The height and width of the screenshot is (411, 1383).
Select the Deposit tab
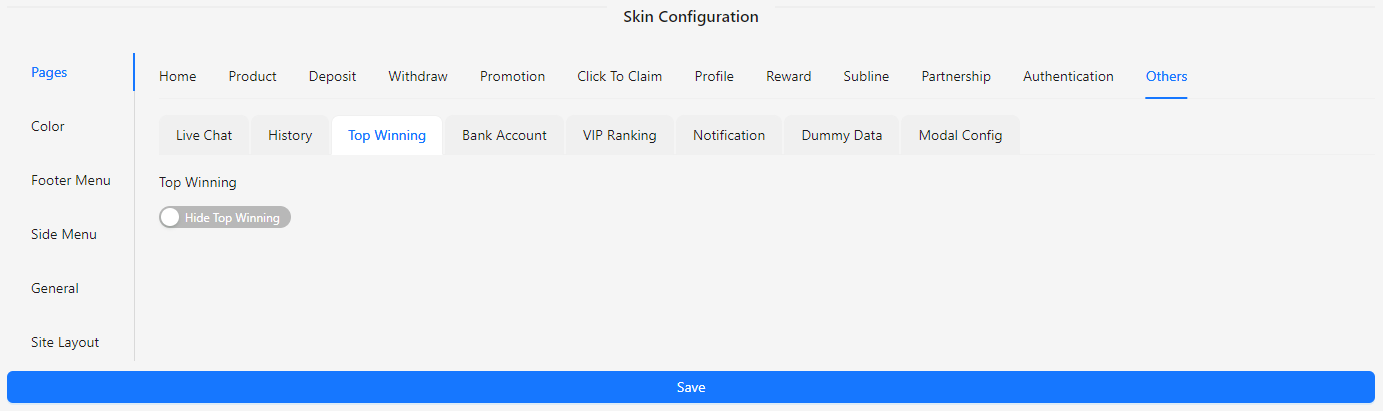point(332,77)
